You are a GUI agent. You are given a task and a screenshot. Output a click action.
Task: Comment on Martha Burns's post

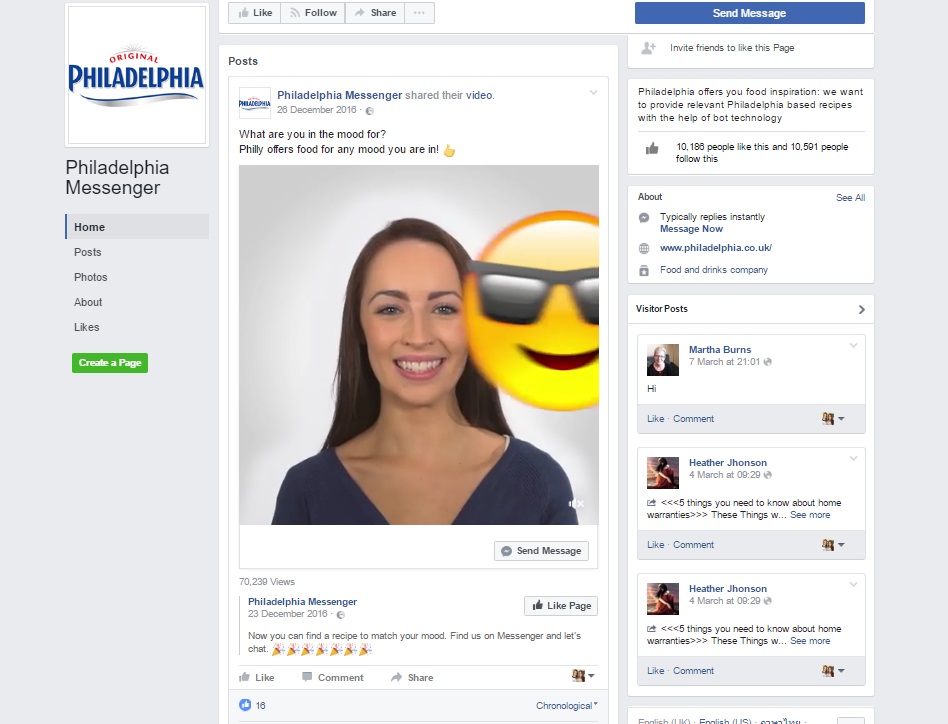(693, 419)
